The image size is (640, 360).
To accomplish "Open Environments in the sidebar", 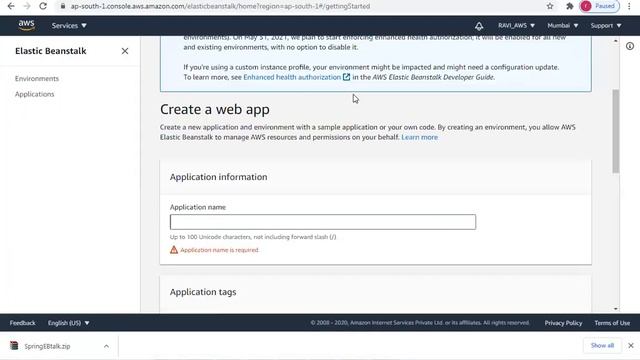I will [37, 78].
